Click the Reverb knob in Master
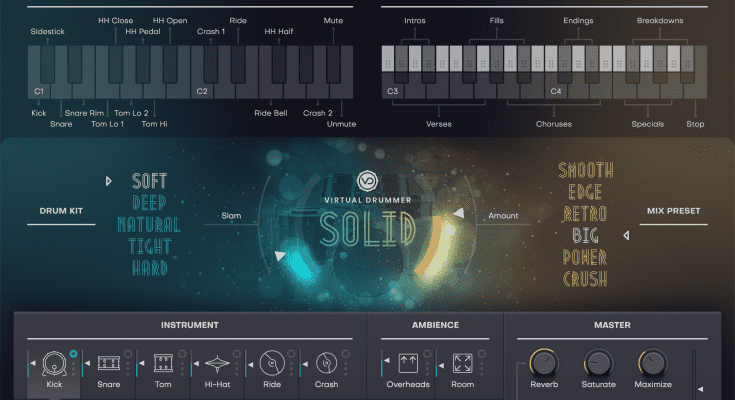 543,362
